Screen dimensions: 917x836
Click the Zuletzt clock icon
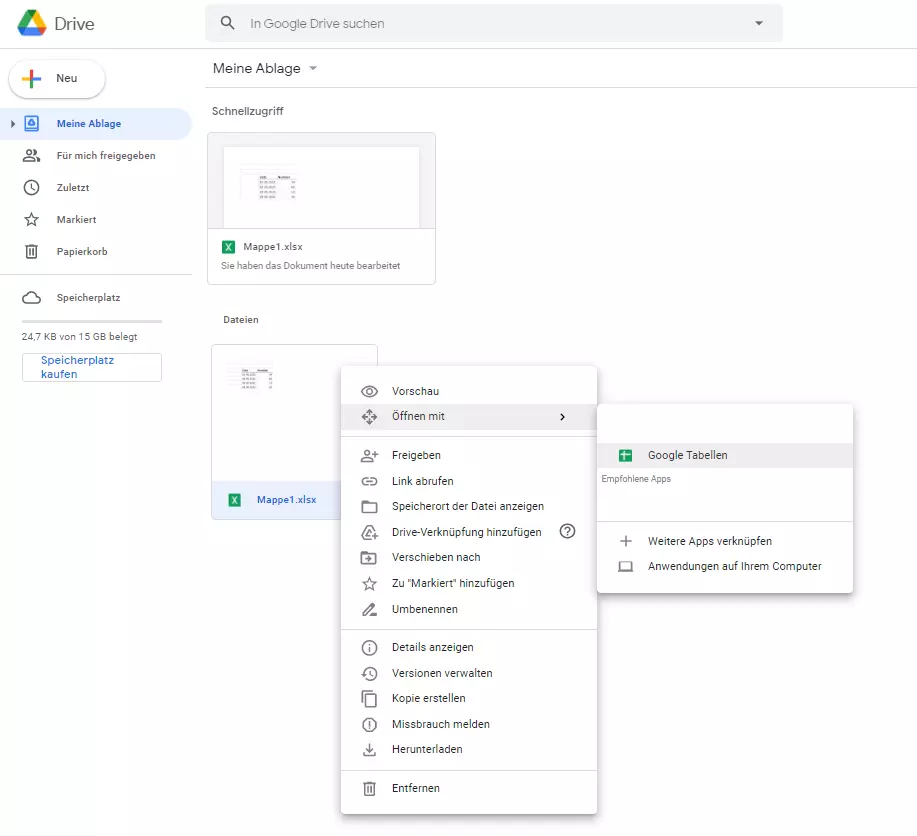(x=32, y=188)
